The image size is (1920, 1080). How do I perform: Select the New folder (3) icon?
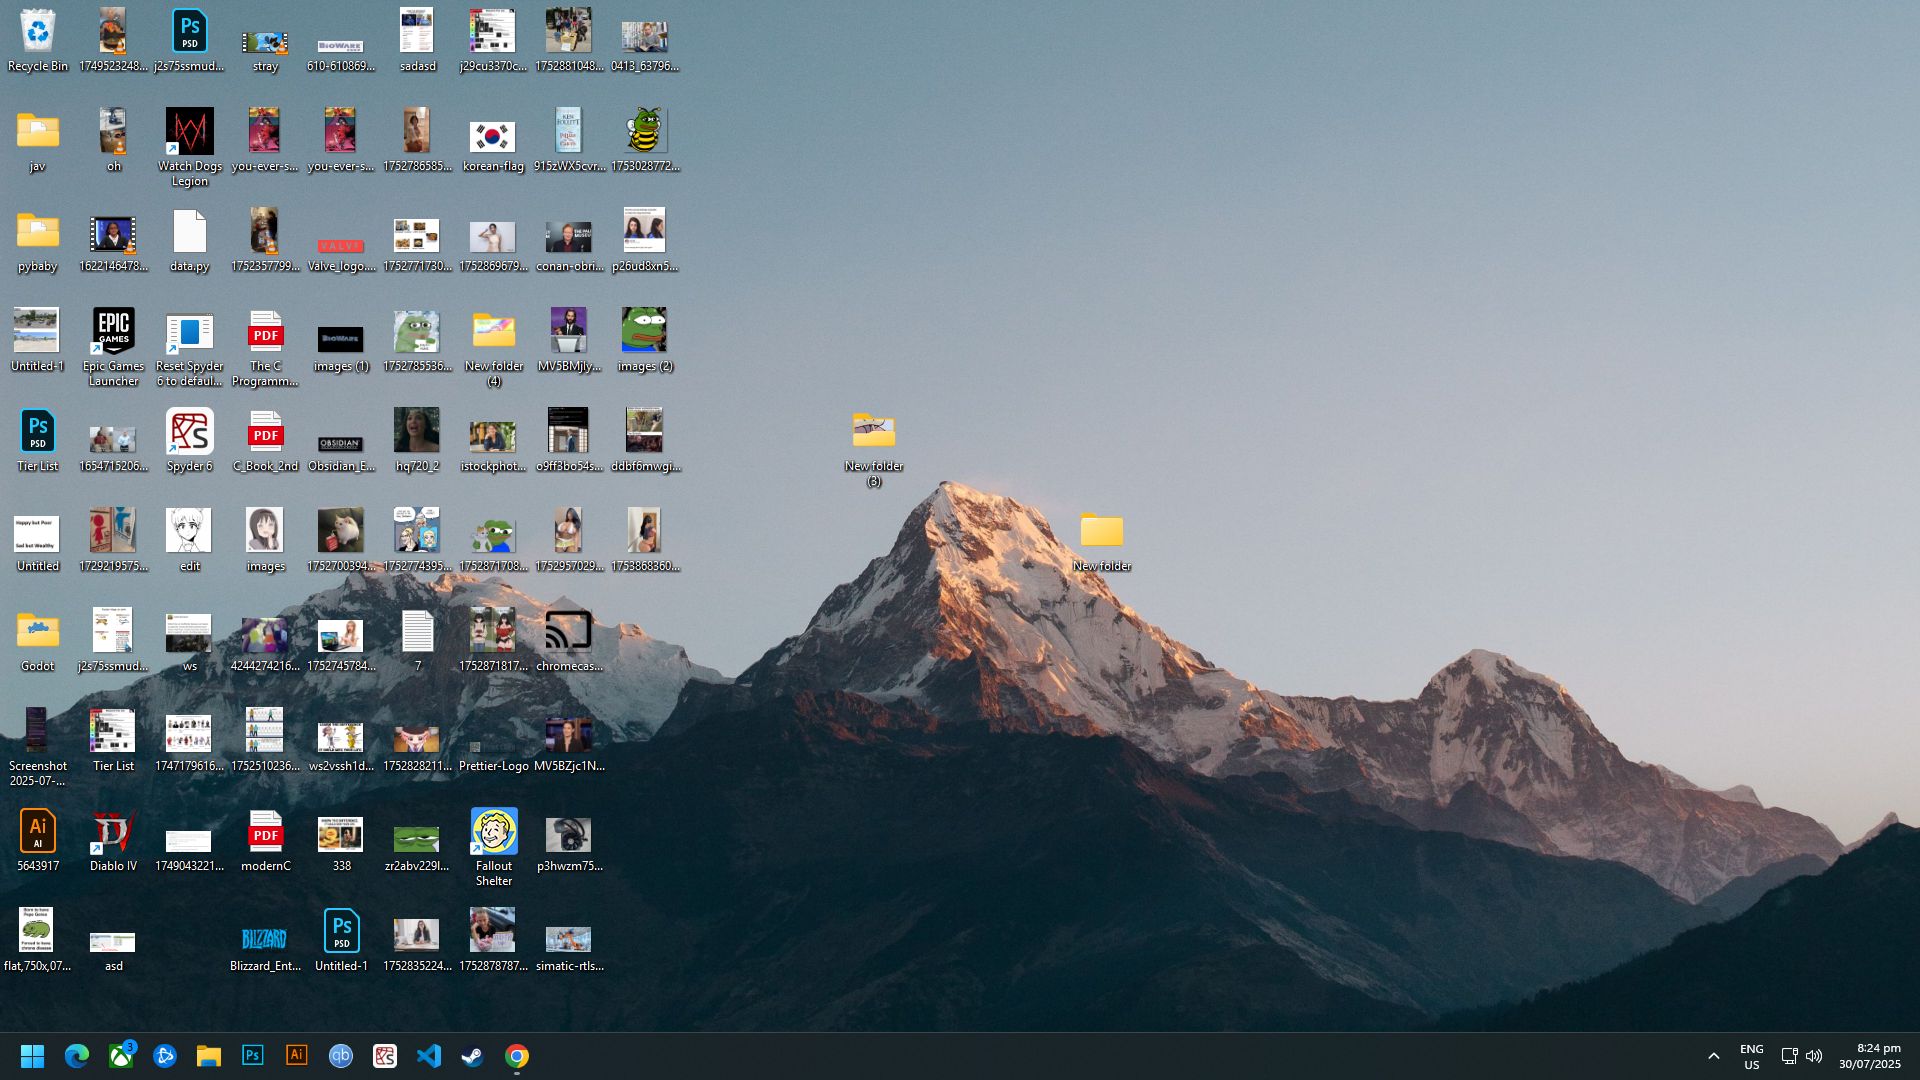click(x=874, y=447)
